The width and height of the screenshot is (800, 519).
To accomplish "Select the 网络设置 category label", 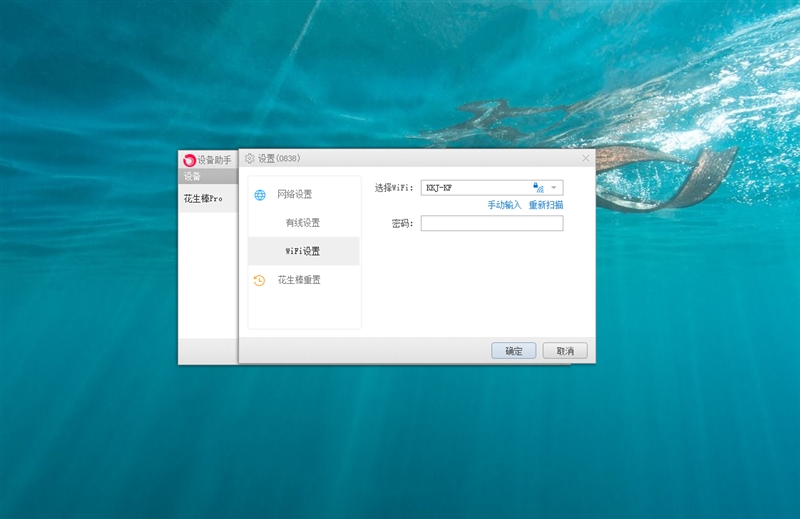I will [x=295, y=194].
